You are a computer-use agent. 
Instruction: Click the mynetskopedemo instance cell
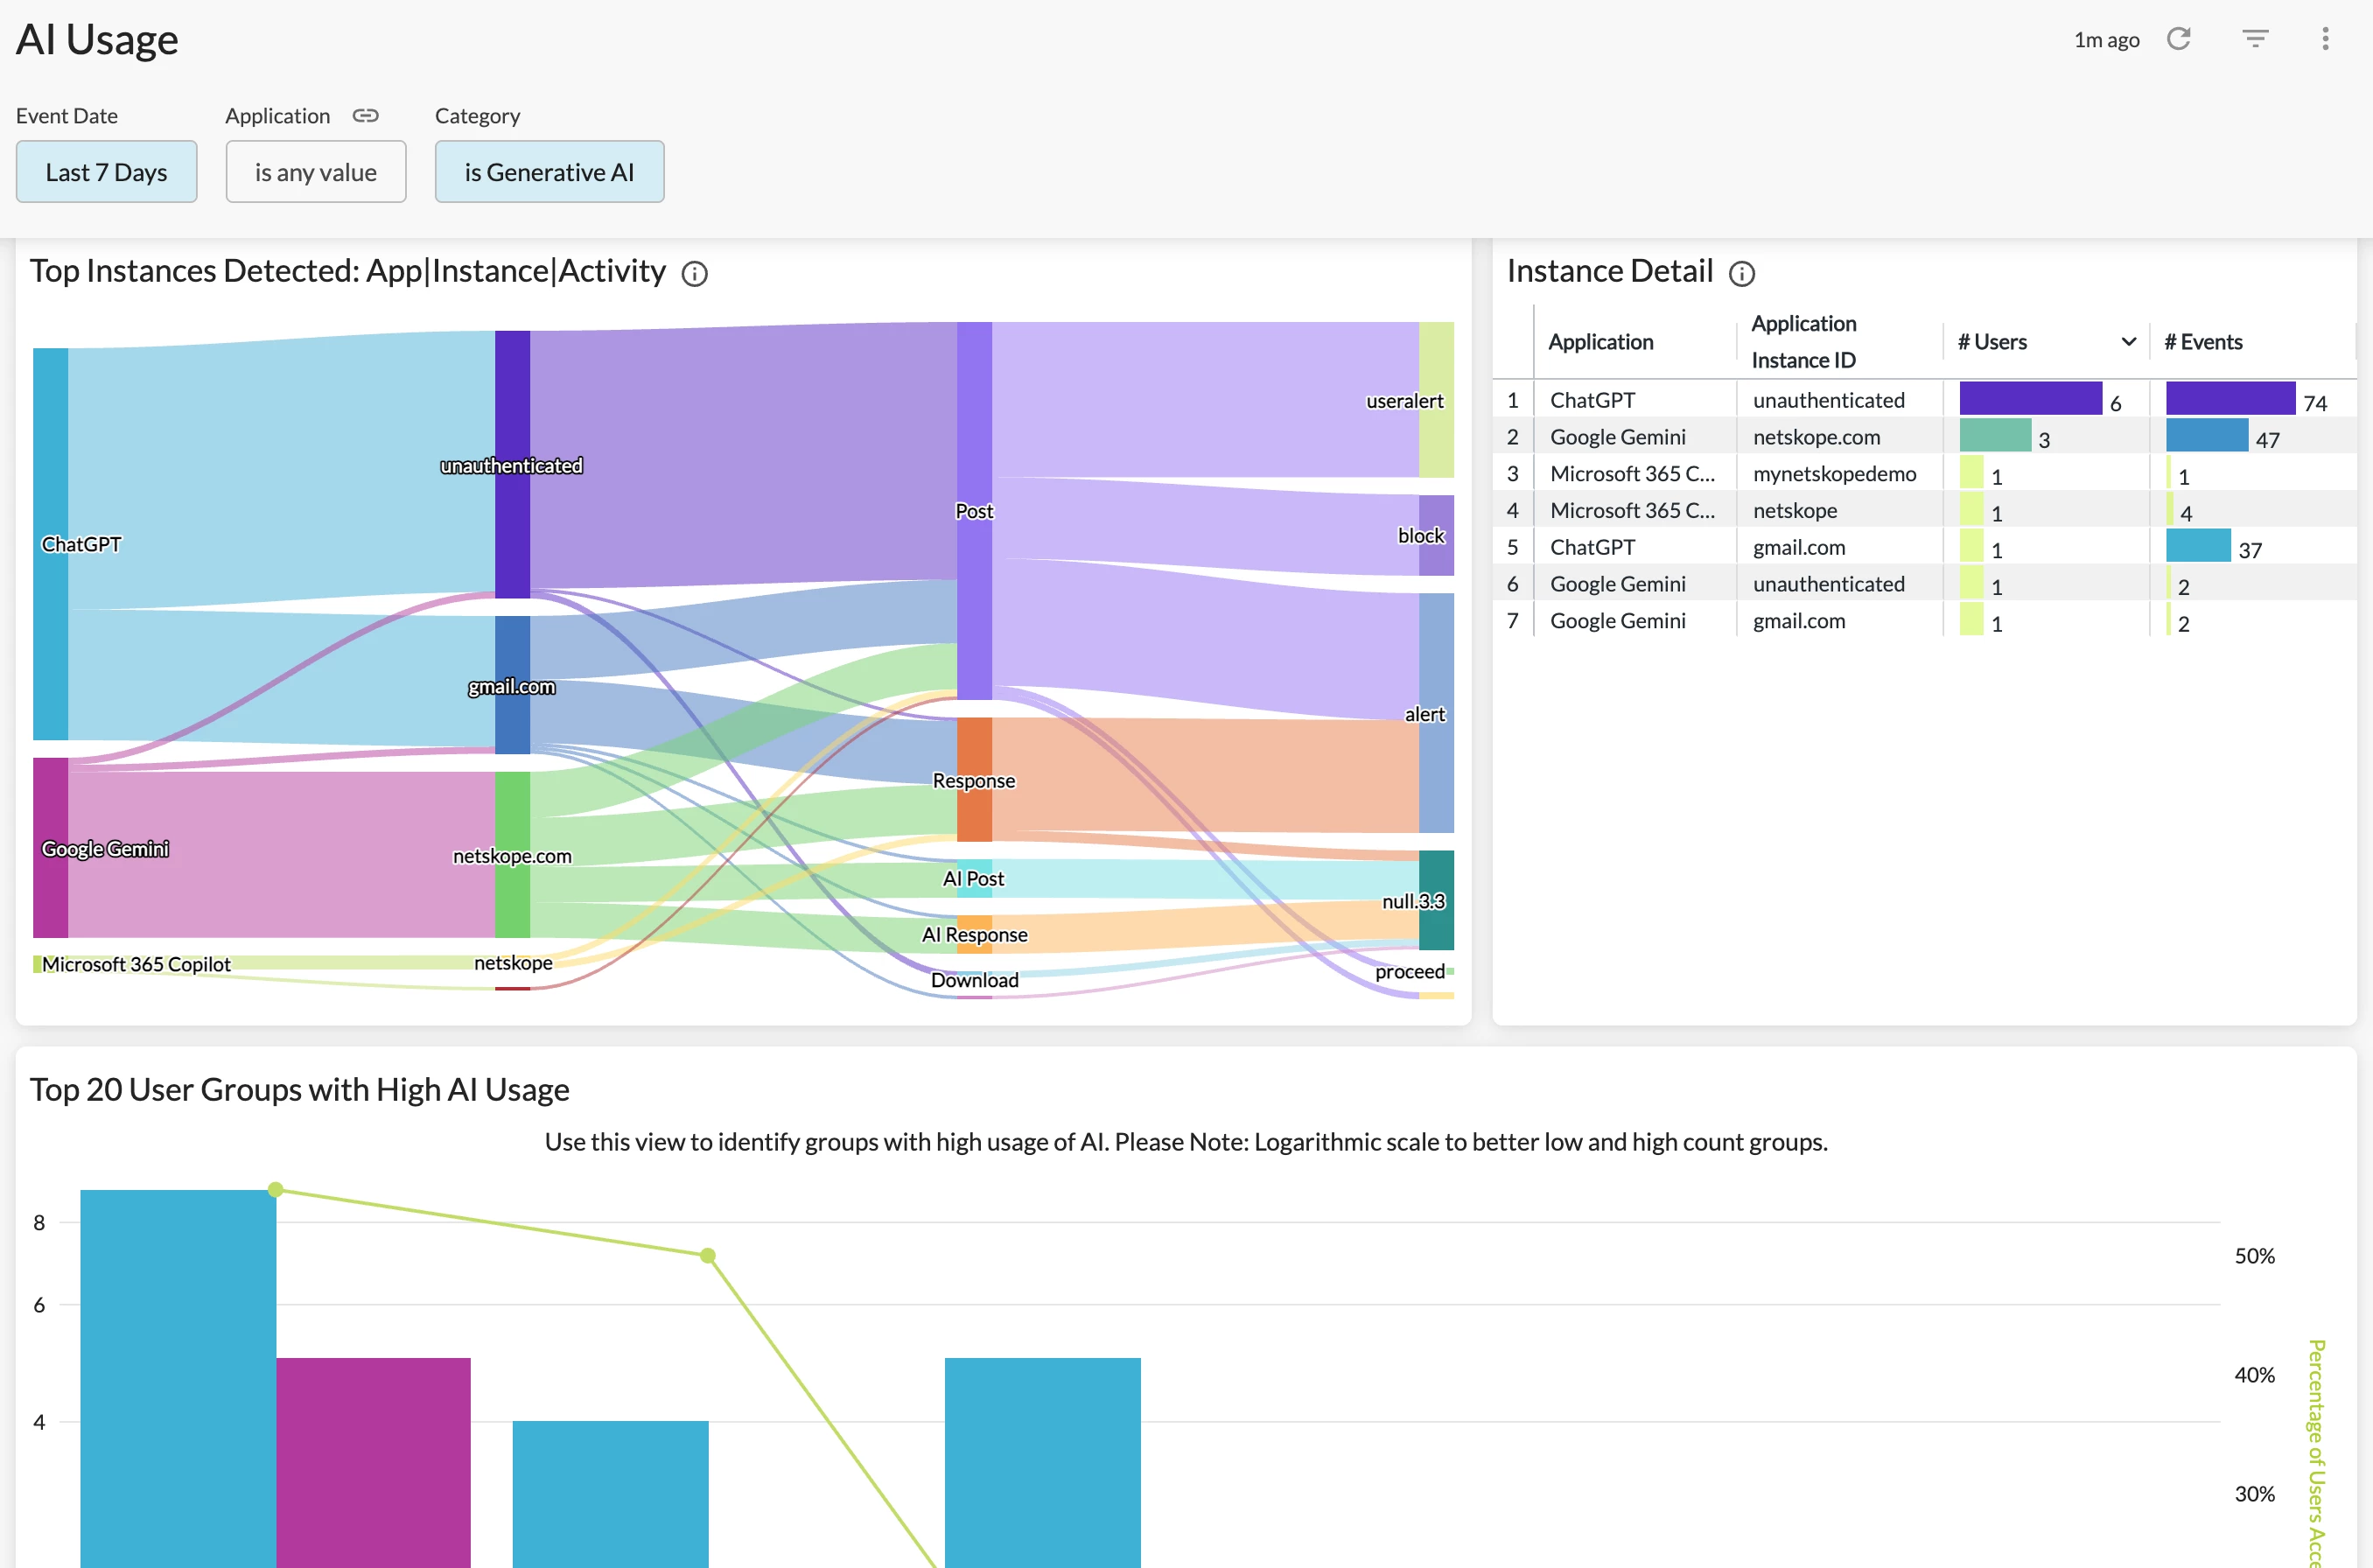(x=1834, y=474)
